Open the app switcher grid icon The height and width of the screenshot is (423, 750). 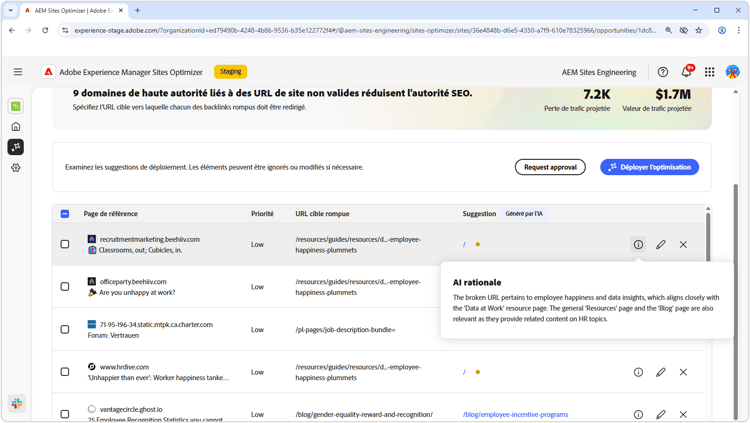tap(709, 72)
